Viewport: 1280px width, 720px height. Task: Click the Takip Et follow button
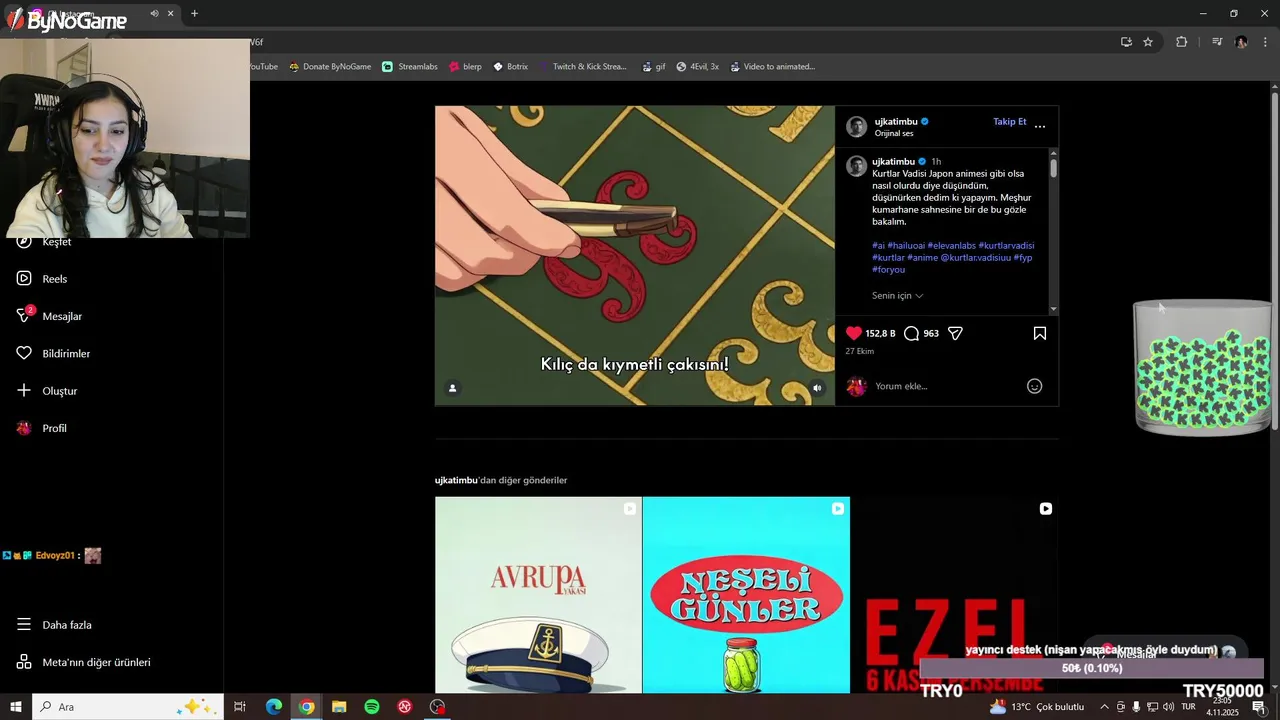tap(1009, 122)
